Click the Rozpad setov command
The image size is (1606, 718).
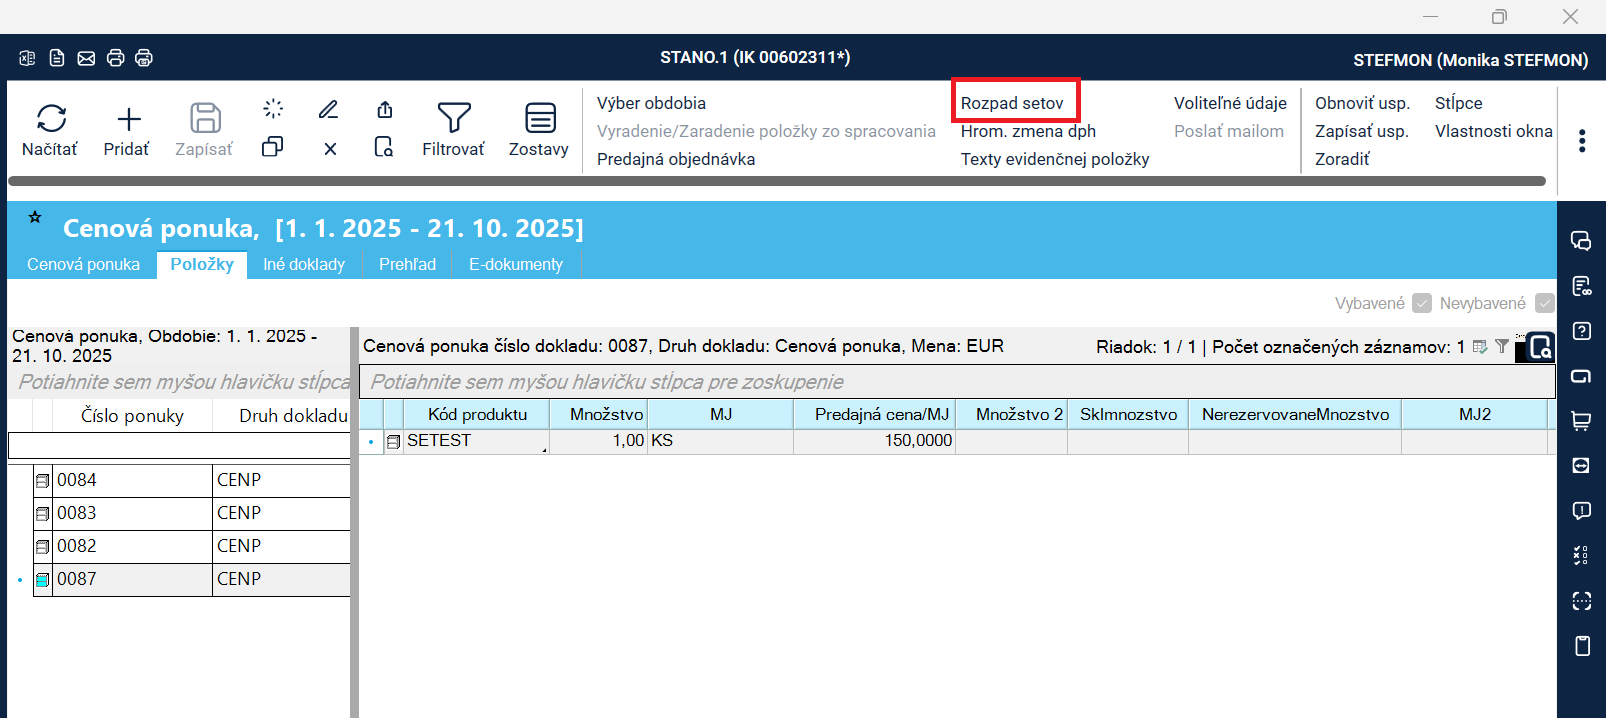1012,103
